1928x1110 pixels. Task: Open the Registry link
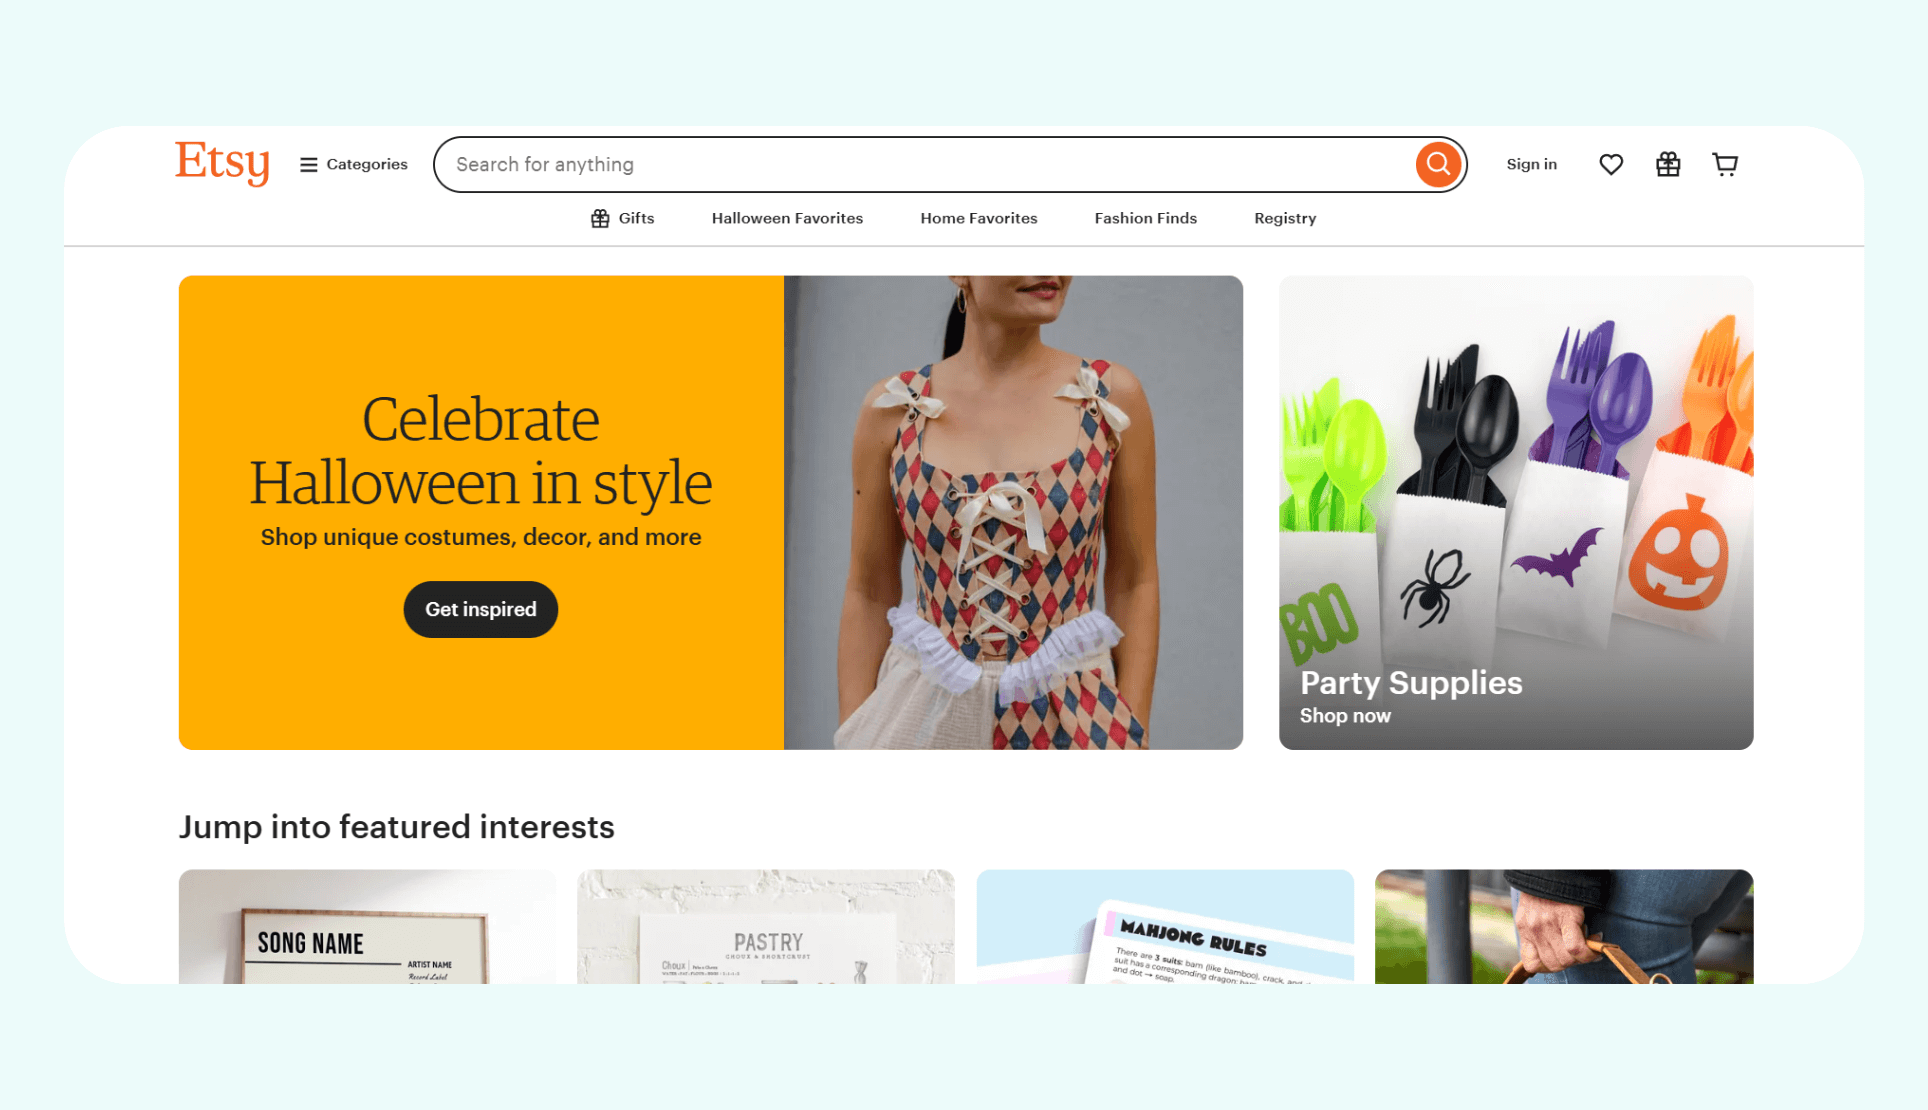pyautogui.click(x=1285, y=218)
